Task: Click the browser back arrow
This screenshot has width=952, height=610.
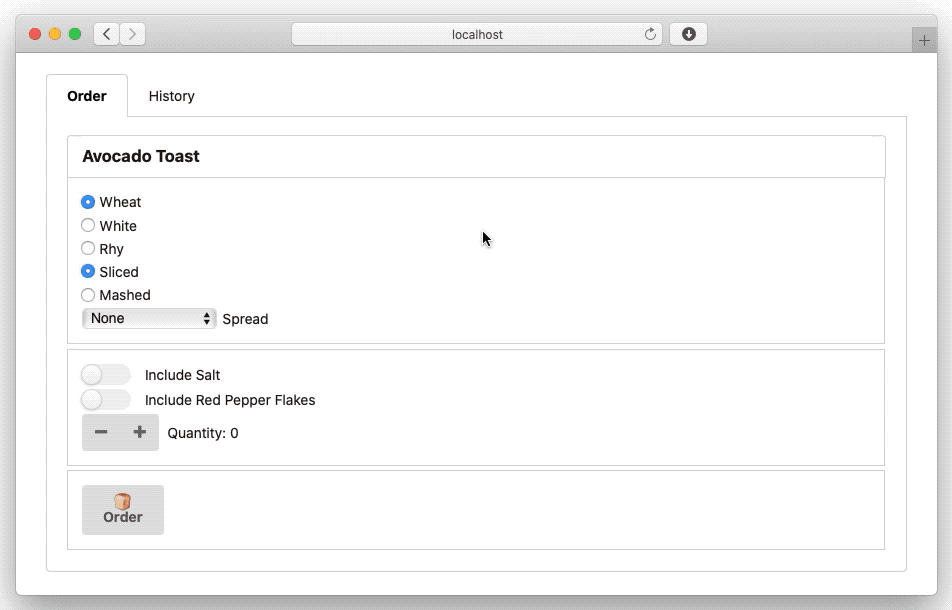Action: [107, 34]
